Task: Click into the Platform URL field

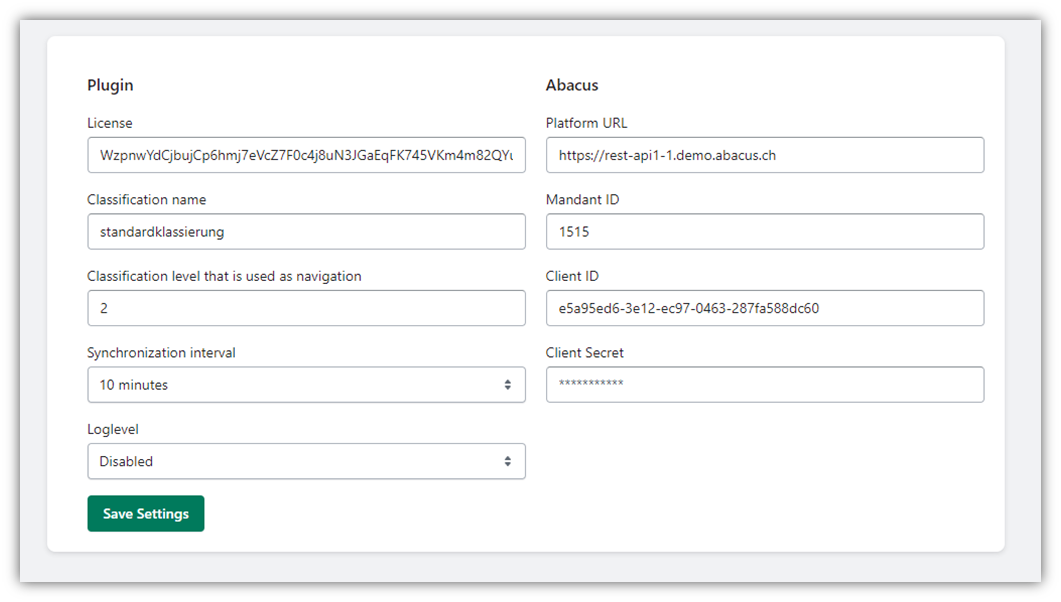Action: [764, 155]
